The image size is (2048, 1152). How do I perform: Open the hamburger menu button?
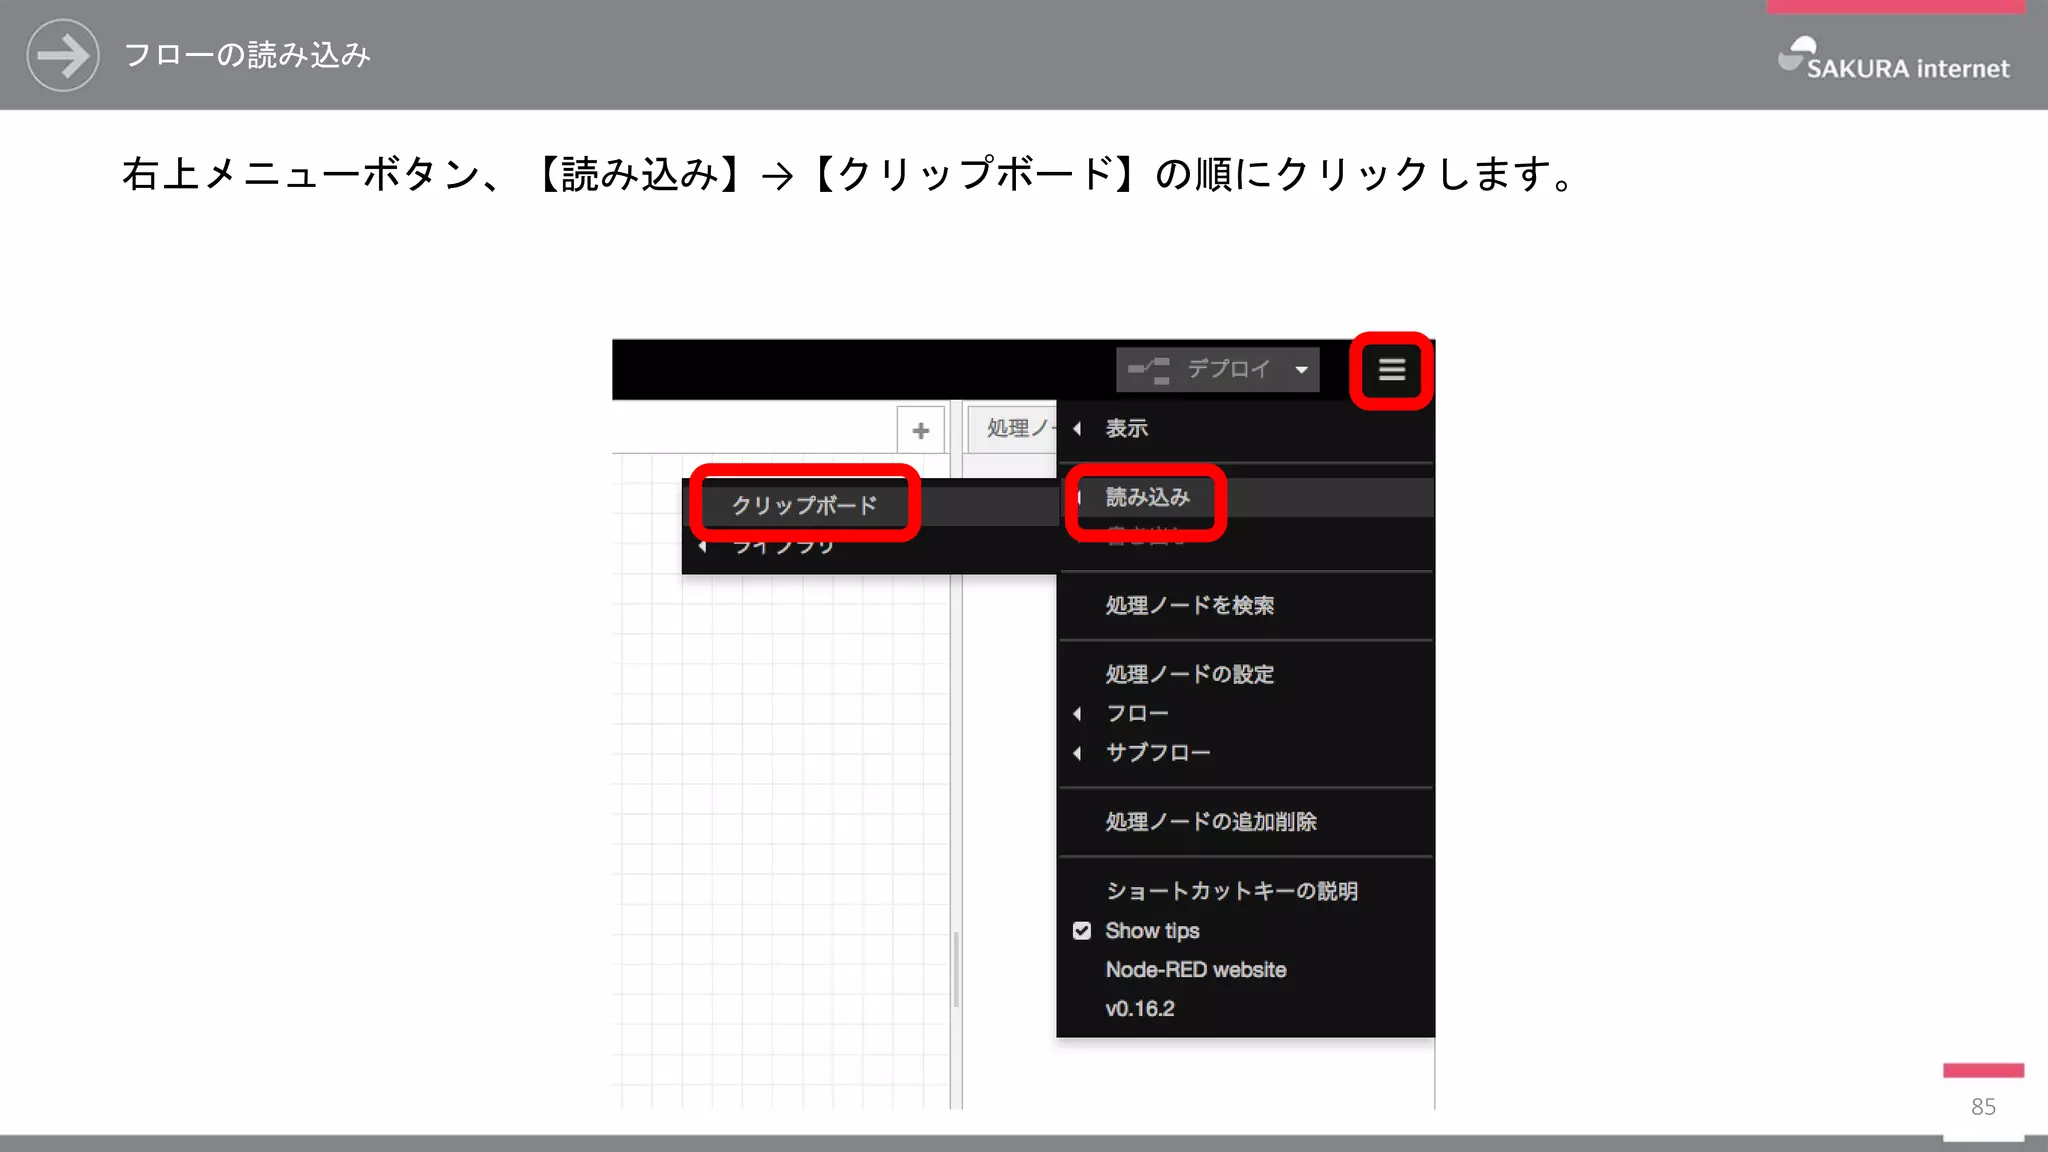[x=1391, y=370]
